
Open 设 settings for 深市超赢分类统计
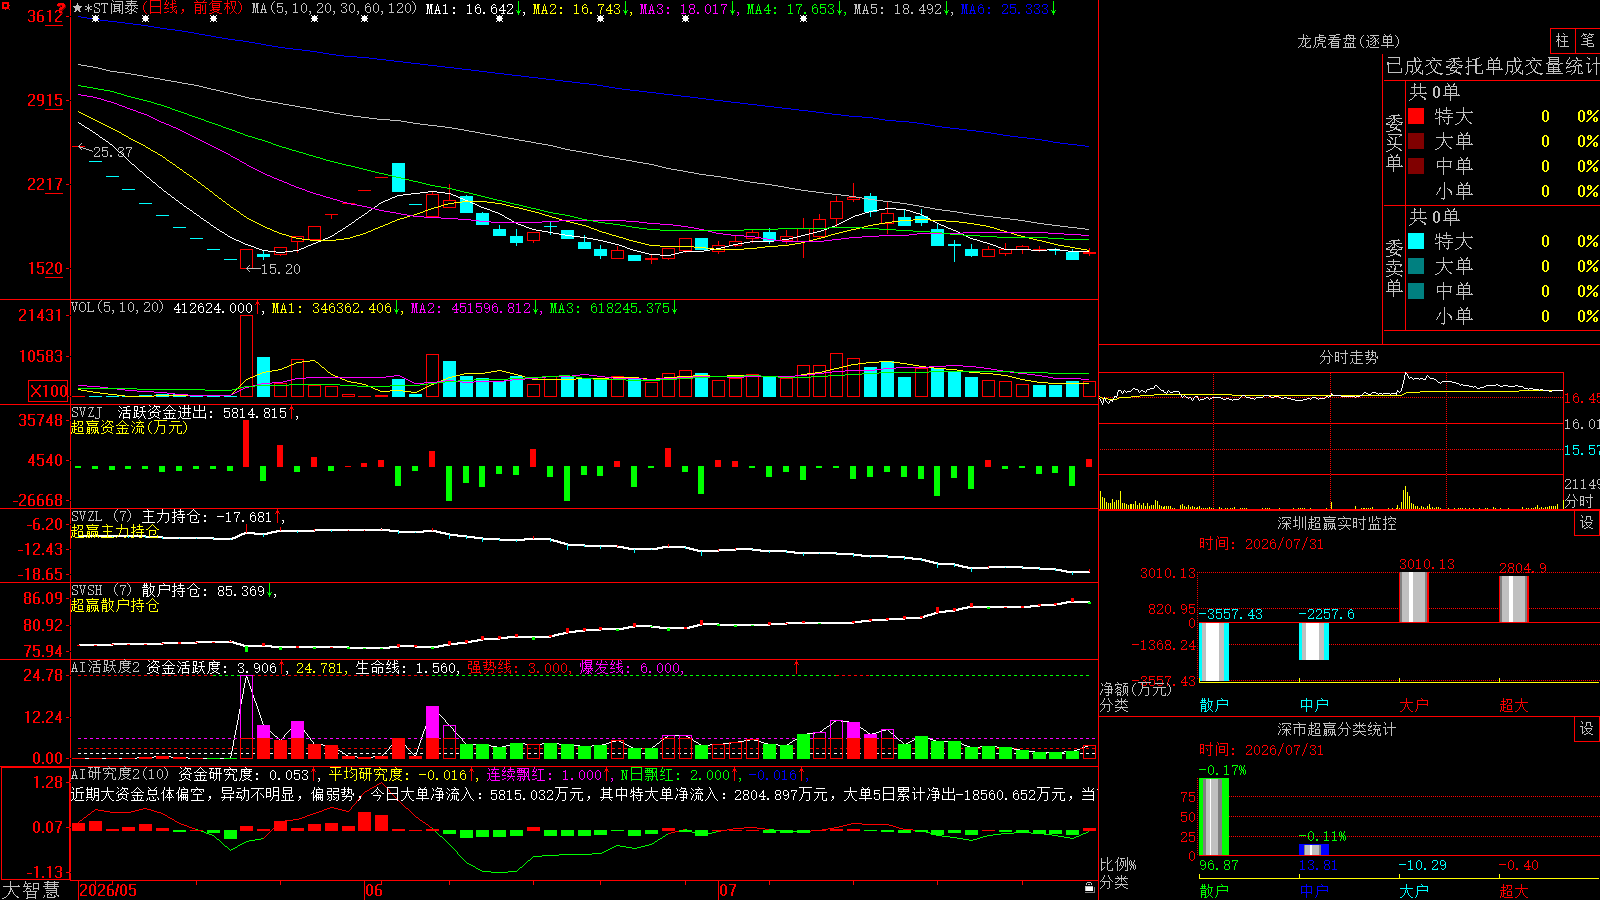[x=1587, y=729]
